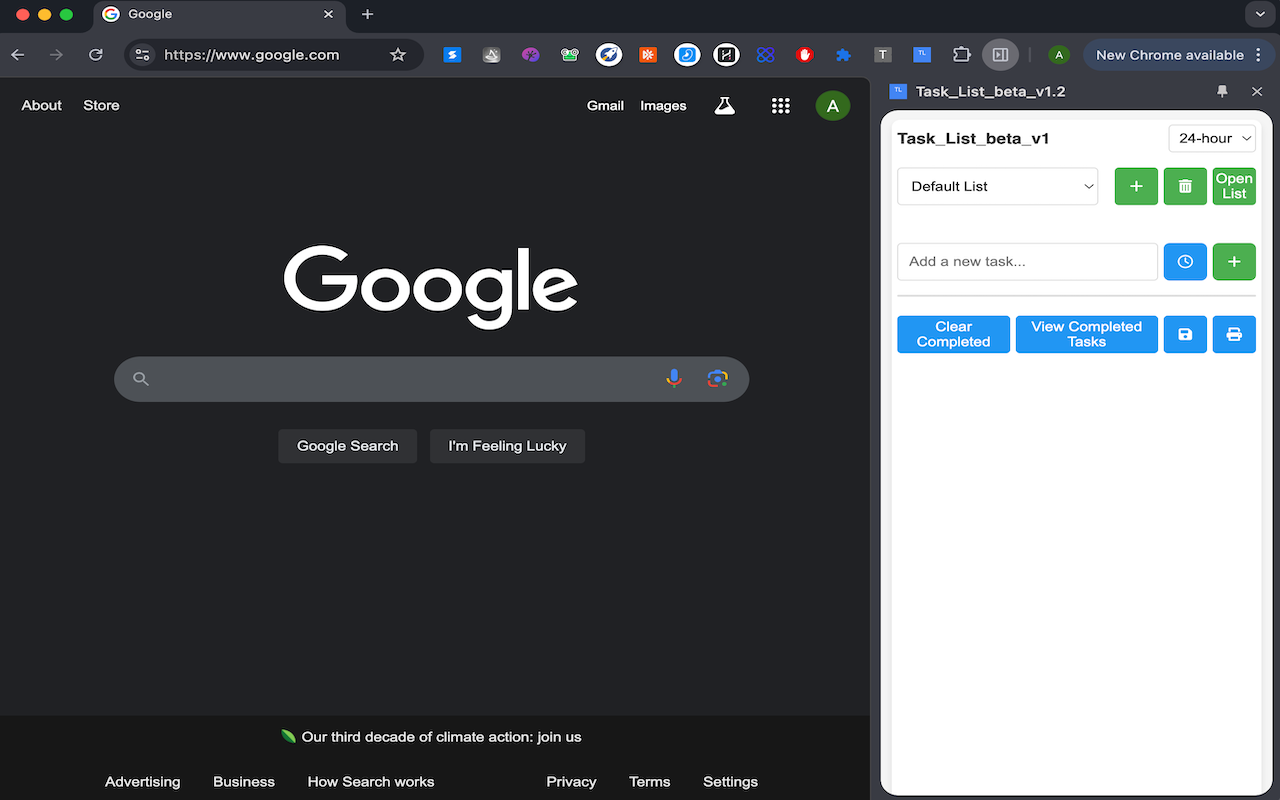The height and width of the screenshot is (800, 1280).
Task: Click the blue S extension icon
Action: [x=452, y=55]
